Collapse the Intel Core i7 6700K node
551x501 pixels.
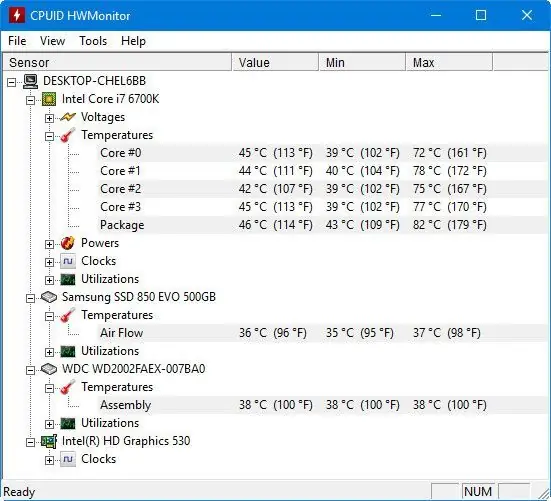pos(31,100)
